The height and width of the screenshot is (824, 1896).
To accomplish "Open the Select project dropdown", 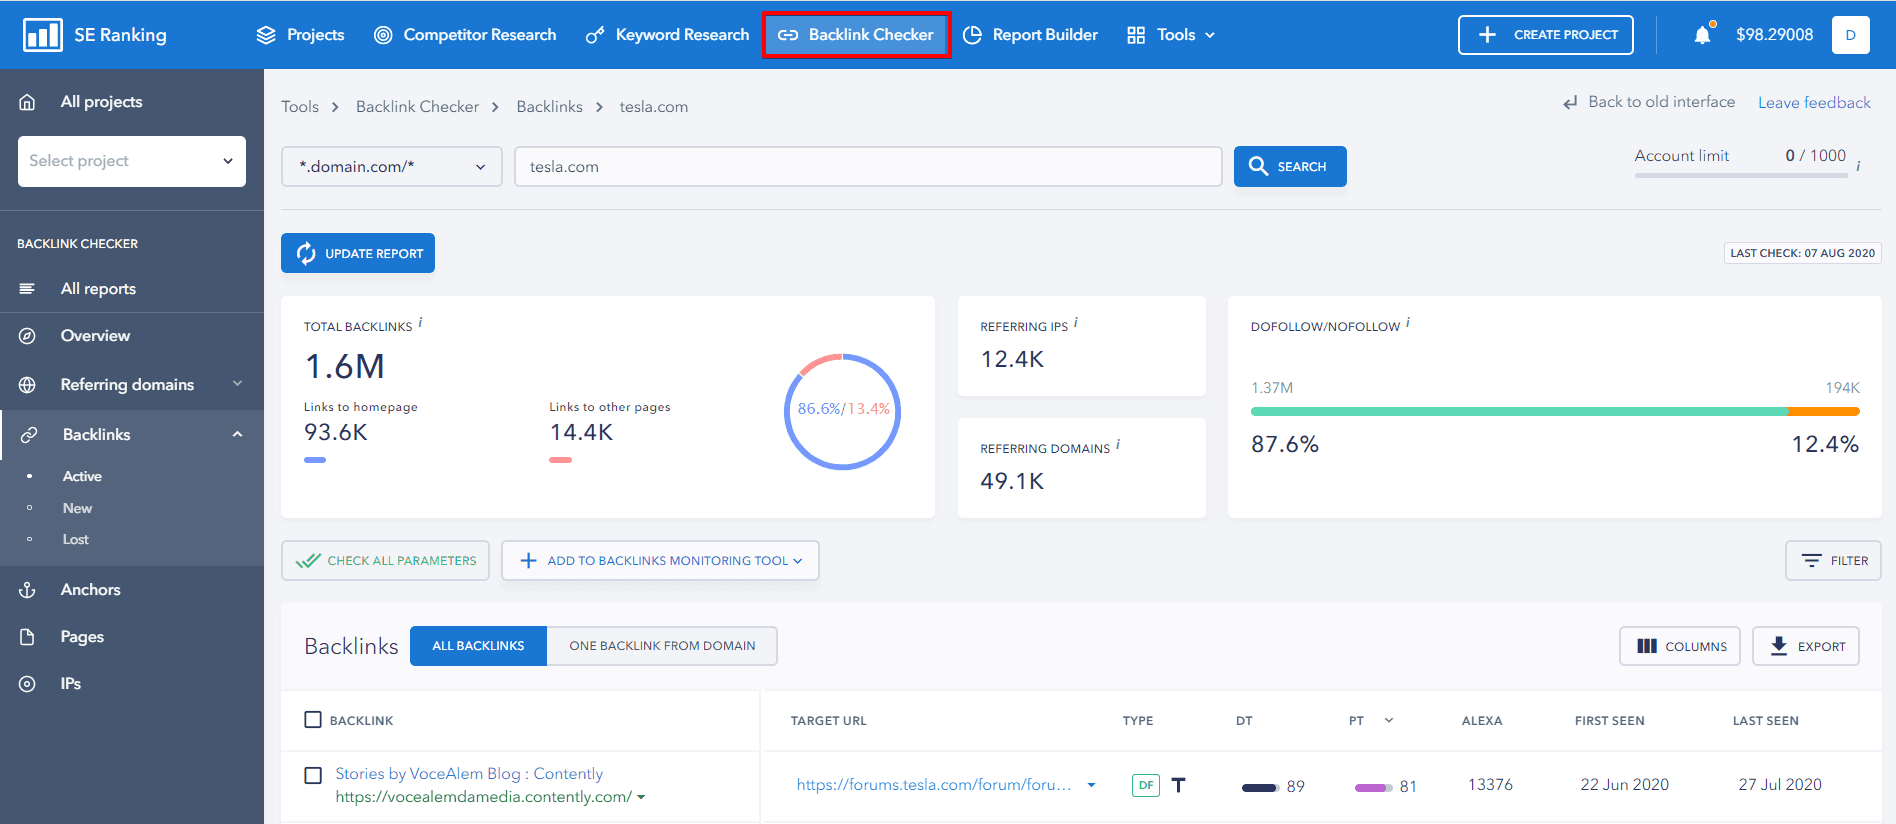I will (132, 161).
